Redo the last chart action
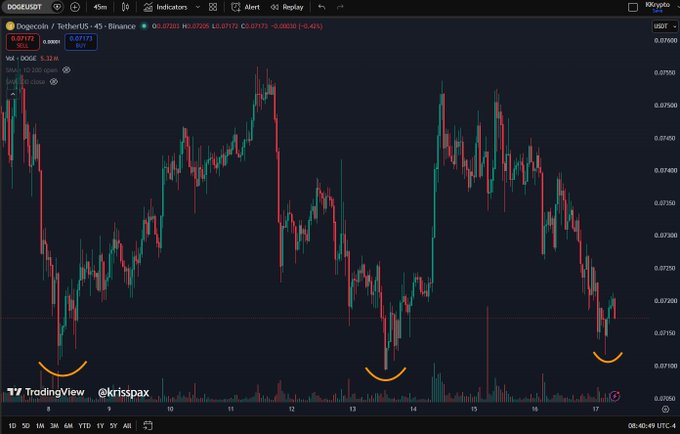Viewport: 680px width, 434px height. point(340,7)
